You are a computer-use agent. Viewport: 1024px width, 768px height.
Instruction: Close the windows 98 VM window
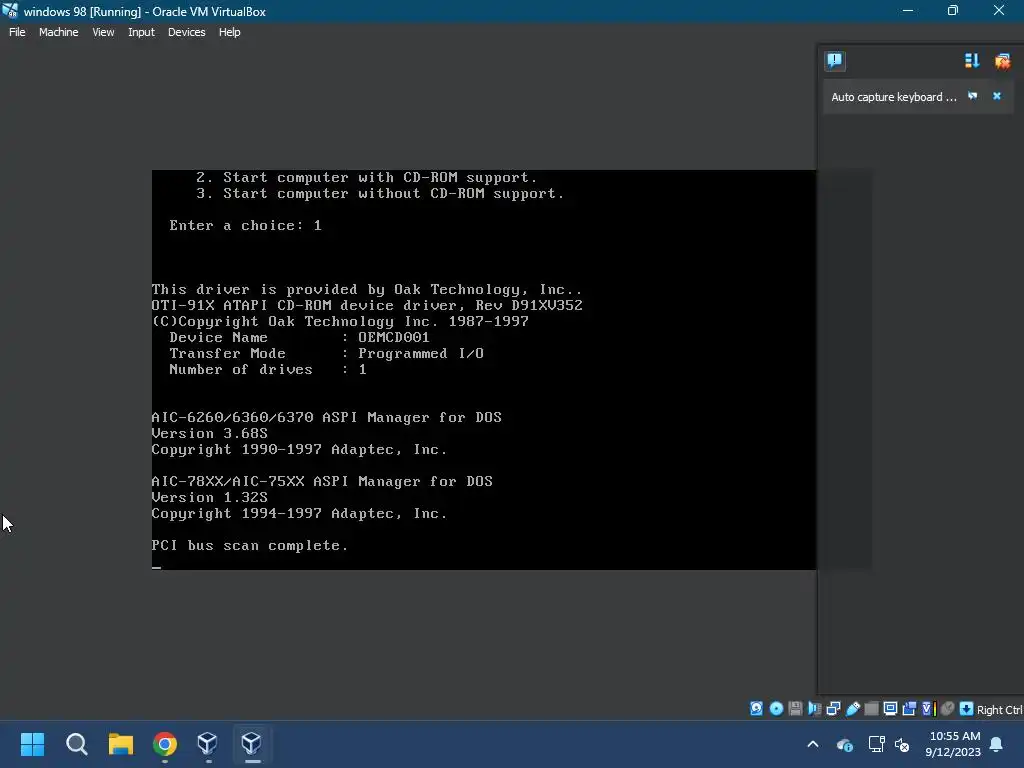click(x=999, y=10)
